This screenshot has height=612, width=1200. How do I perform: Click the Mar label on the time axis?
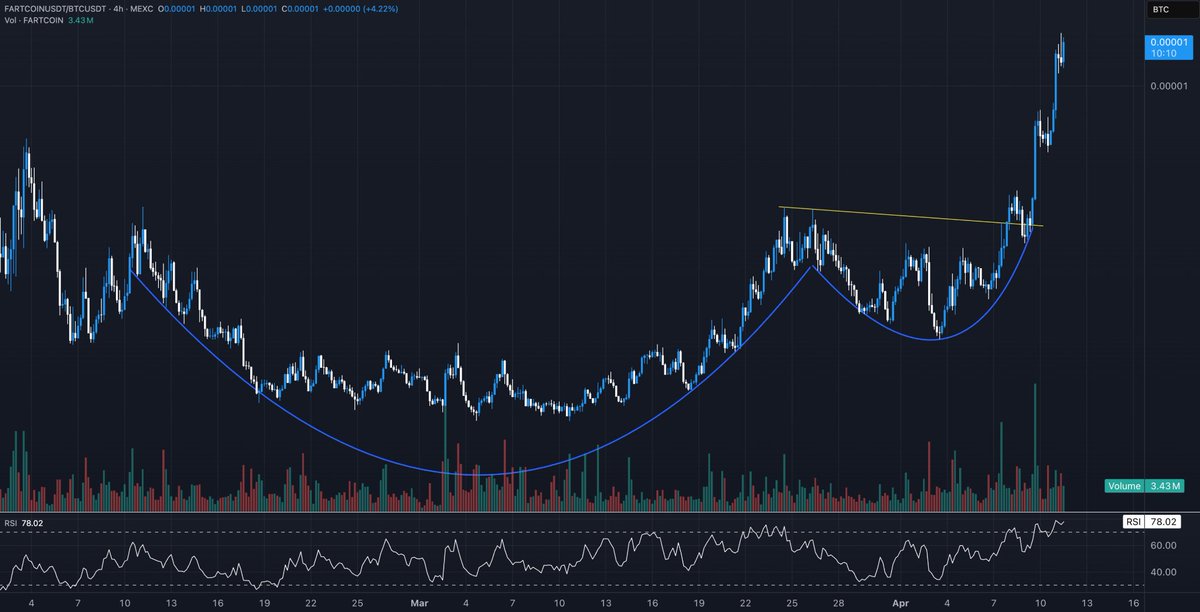tap(418, 603)
